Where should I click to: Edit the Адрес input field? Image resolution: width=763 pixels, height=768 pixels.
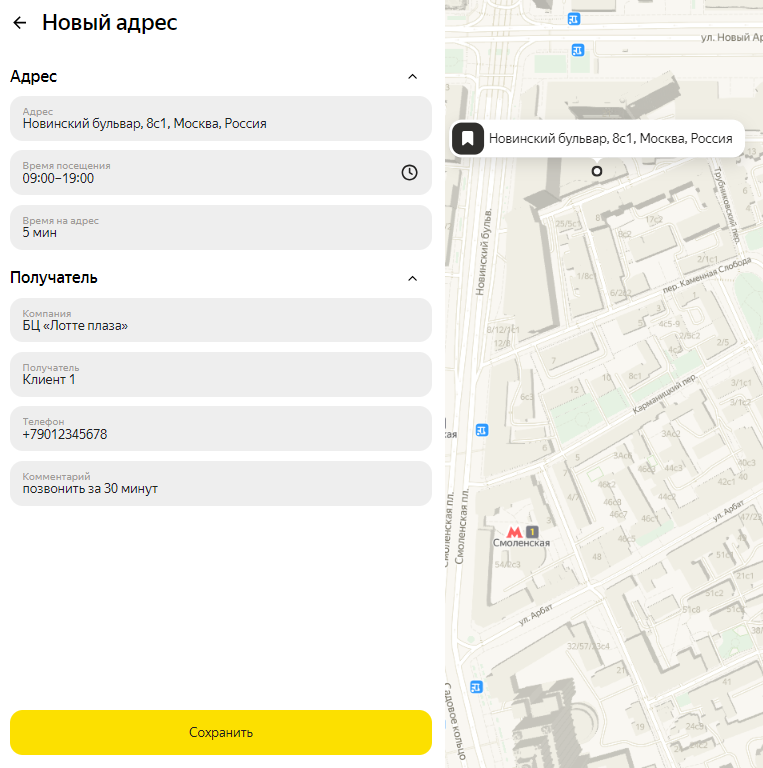click(x=221, y=119)
